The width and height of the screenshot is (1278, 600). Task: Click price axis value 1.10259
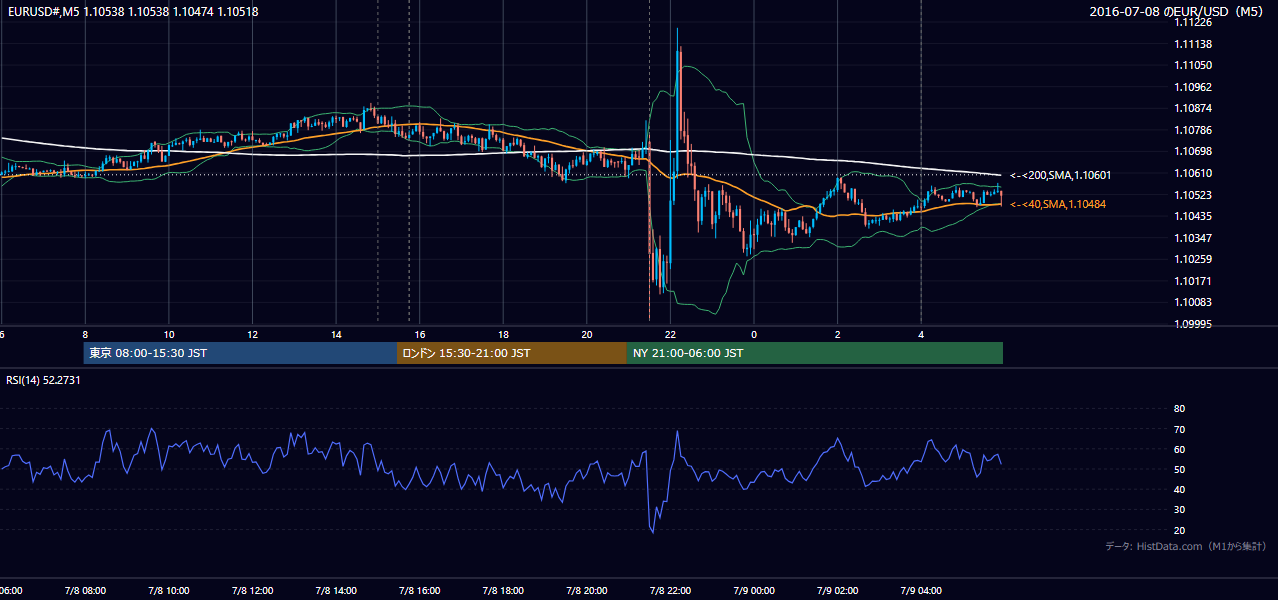[x=1195, y=259]
